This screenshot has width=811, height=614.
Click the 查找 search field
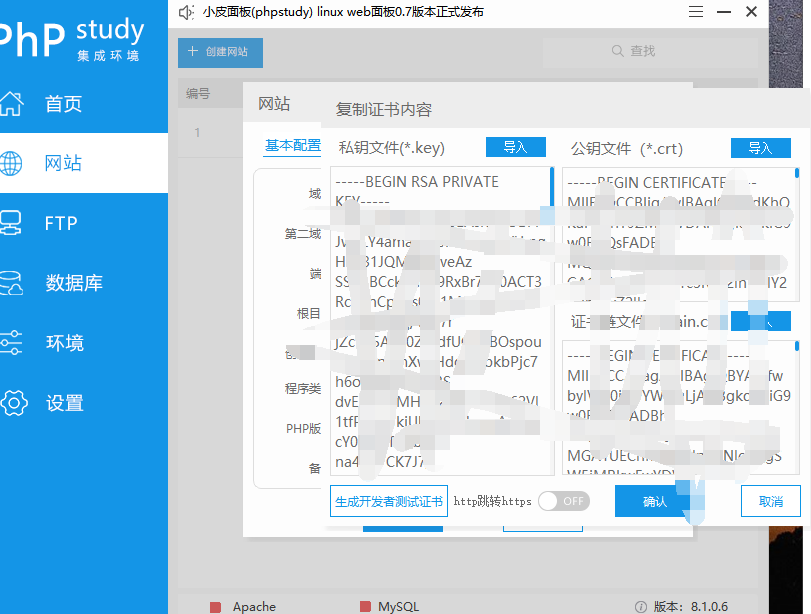(650, 51)
